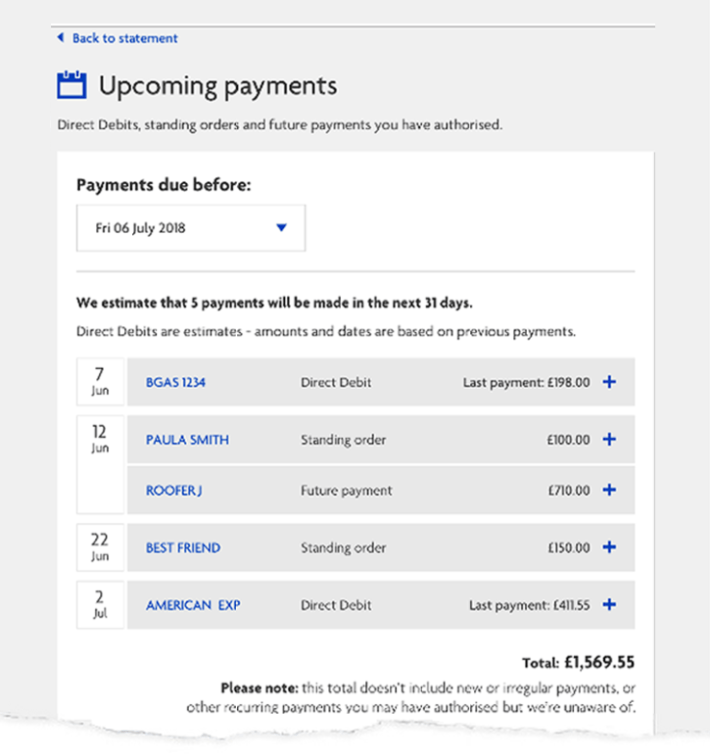This screenshot has height=755, width=710.
Task: Select the 7 Jun date tile
Action: 100,381
